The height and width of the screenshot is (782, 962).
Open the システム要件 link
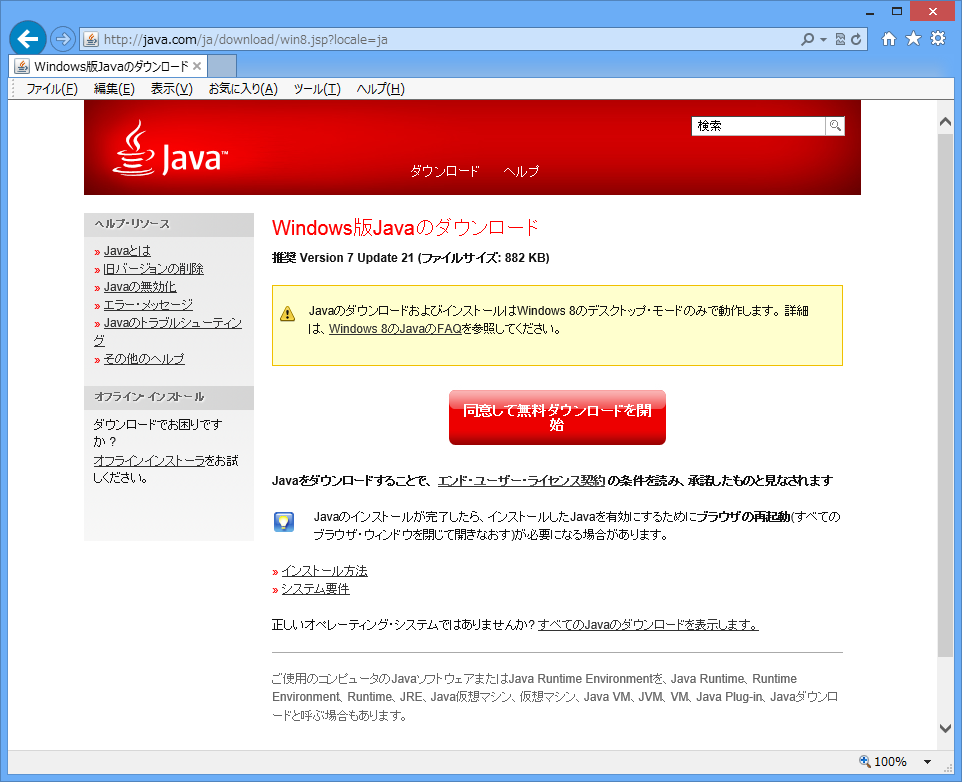(315, 589)
